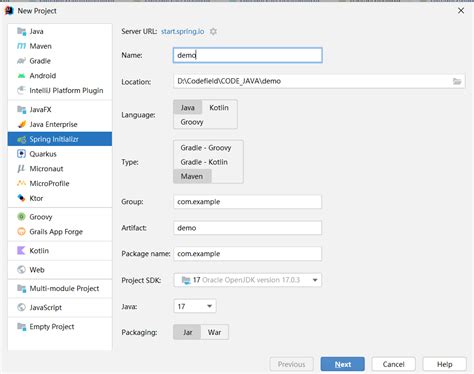474x374 pixels.
Task: Click the Next button
Action: pos(343,364)
